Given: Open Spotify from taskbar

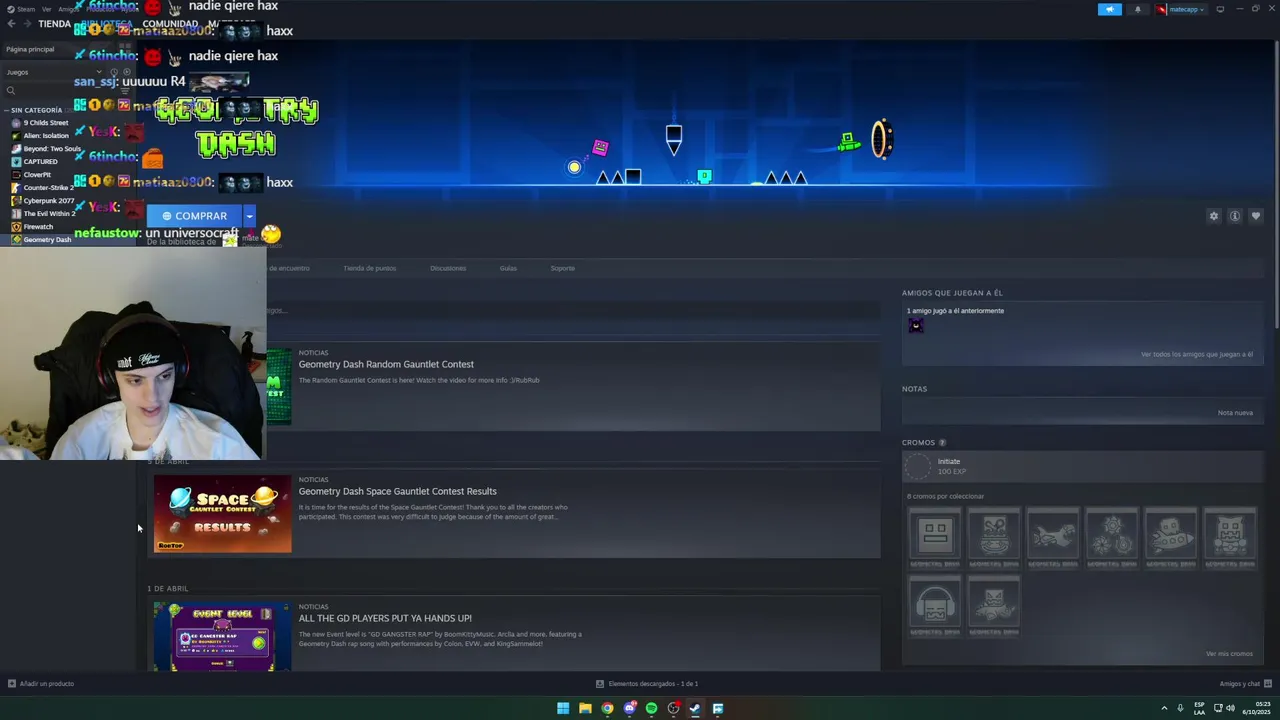Looking at the screenshot, I should (651, 709).
